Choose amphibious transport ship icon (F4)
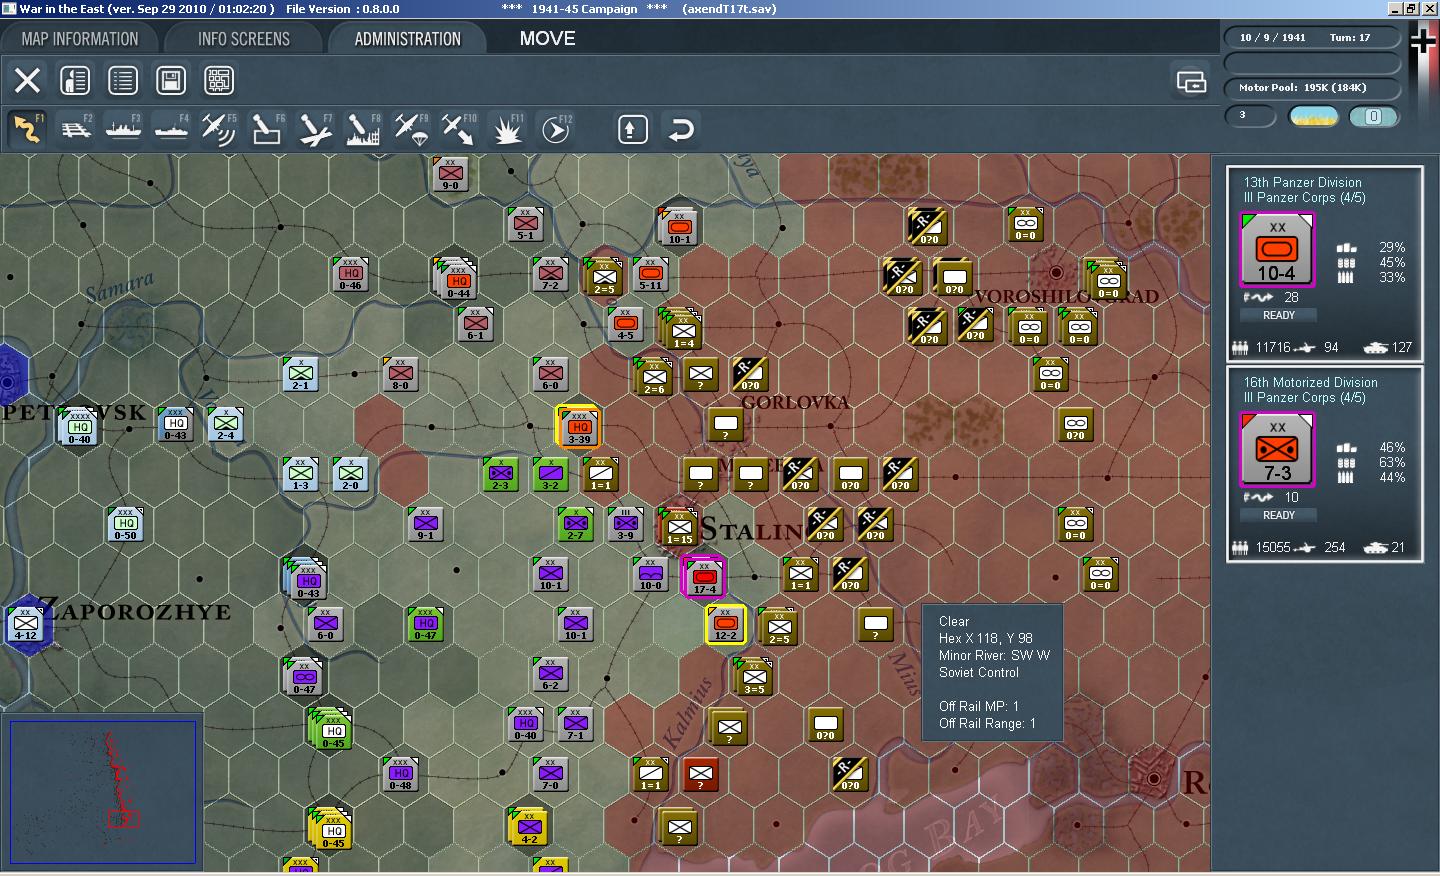1440x876 pixels. click(x=171, y=129)
